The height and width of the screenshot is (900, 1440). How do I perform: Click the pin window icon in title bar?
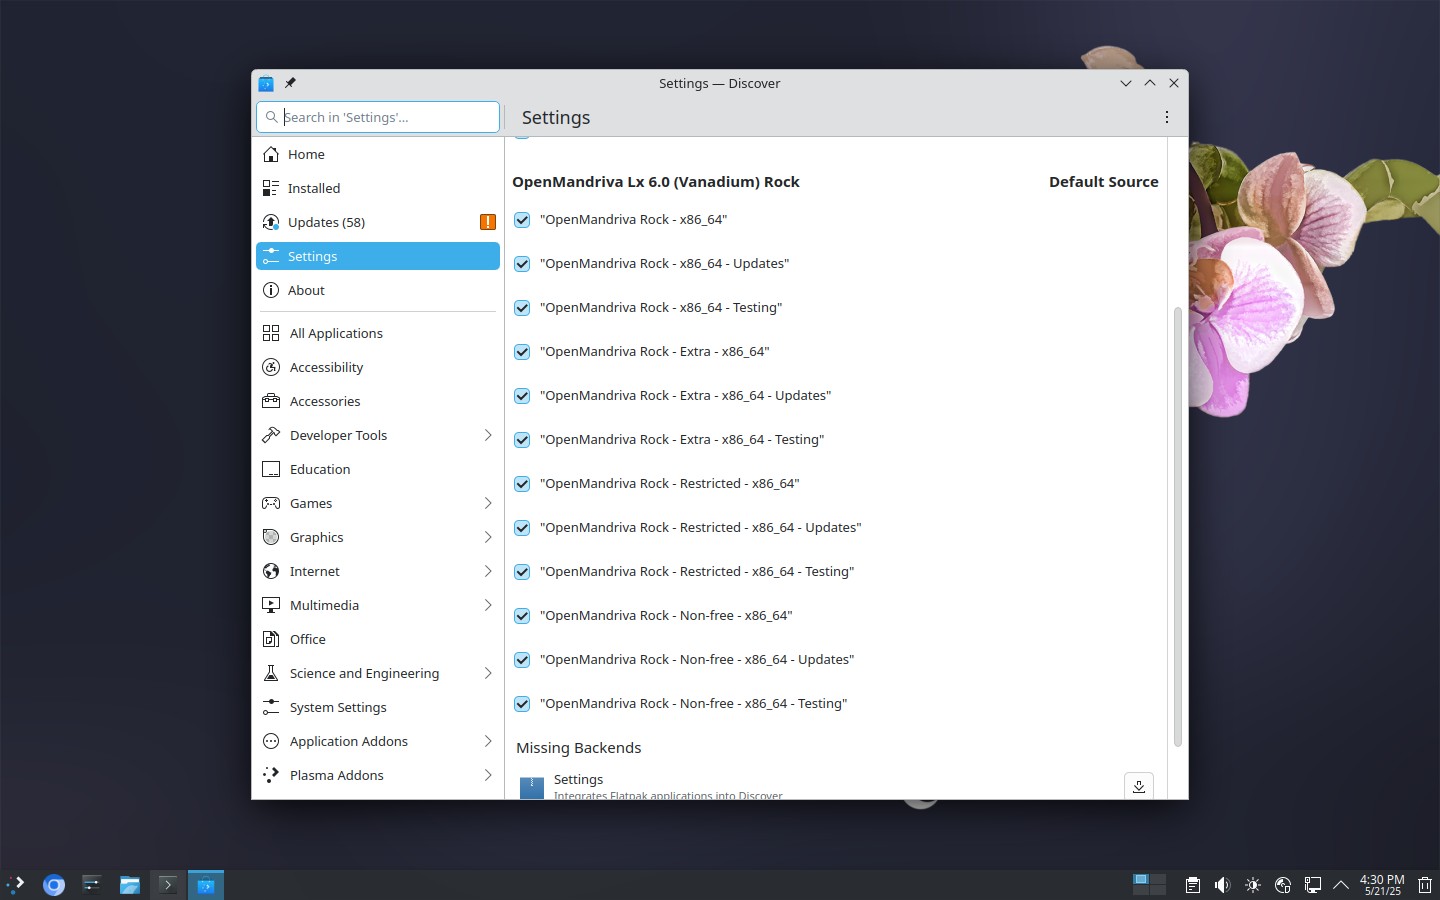pyautogui.click(x=290, y=83)
